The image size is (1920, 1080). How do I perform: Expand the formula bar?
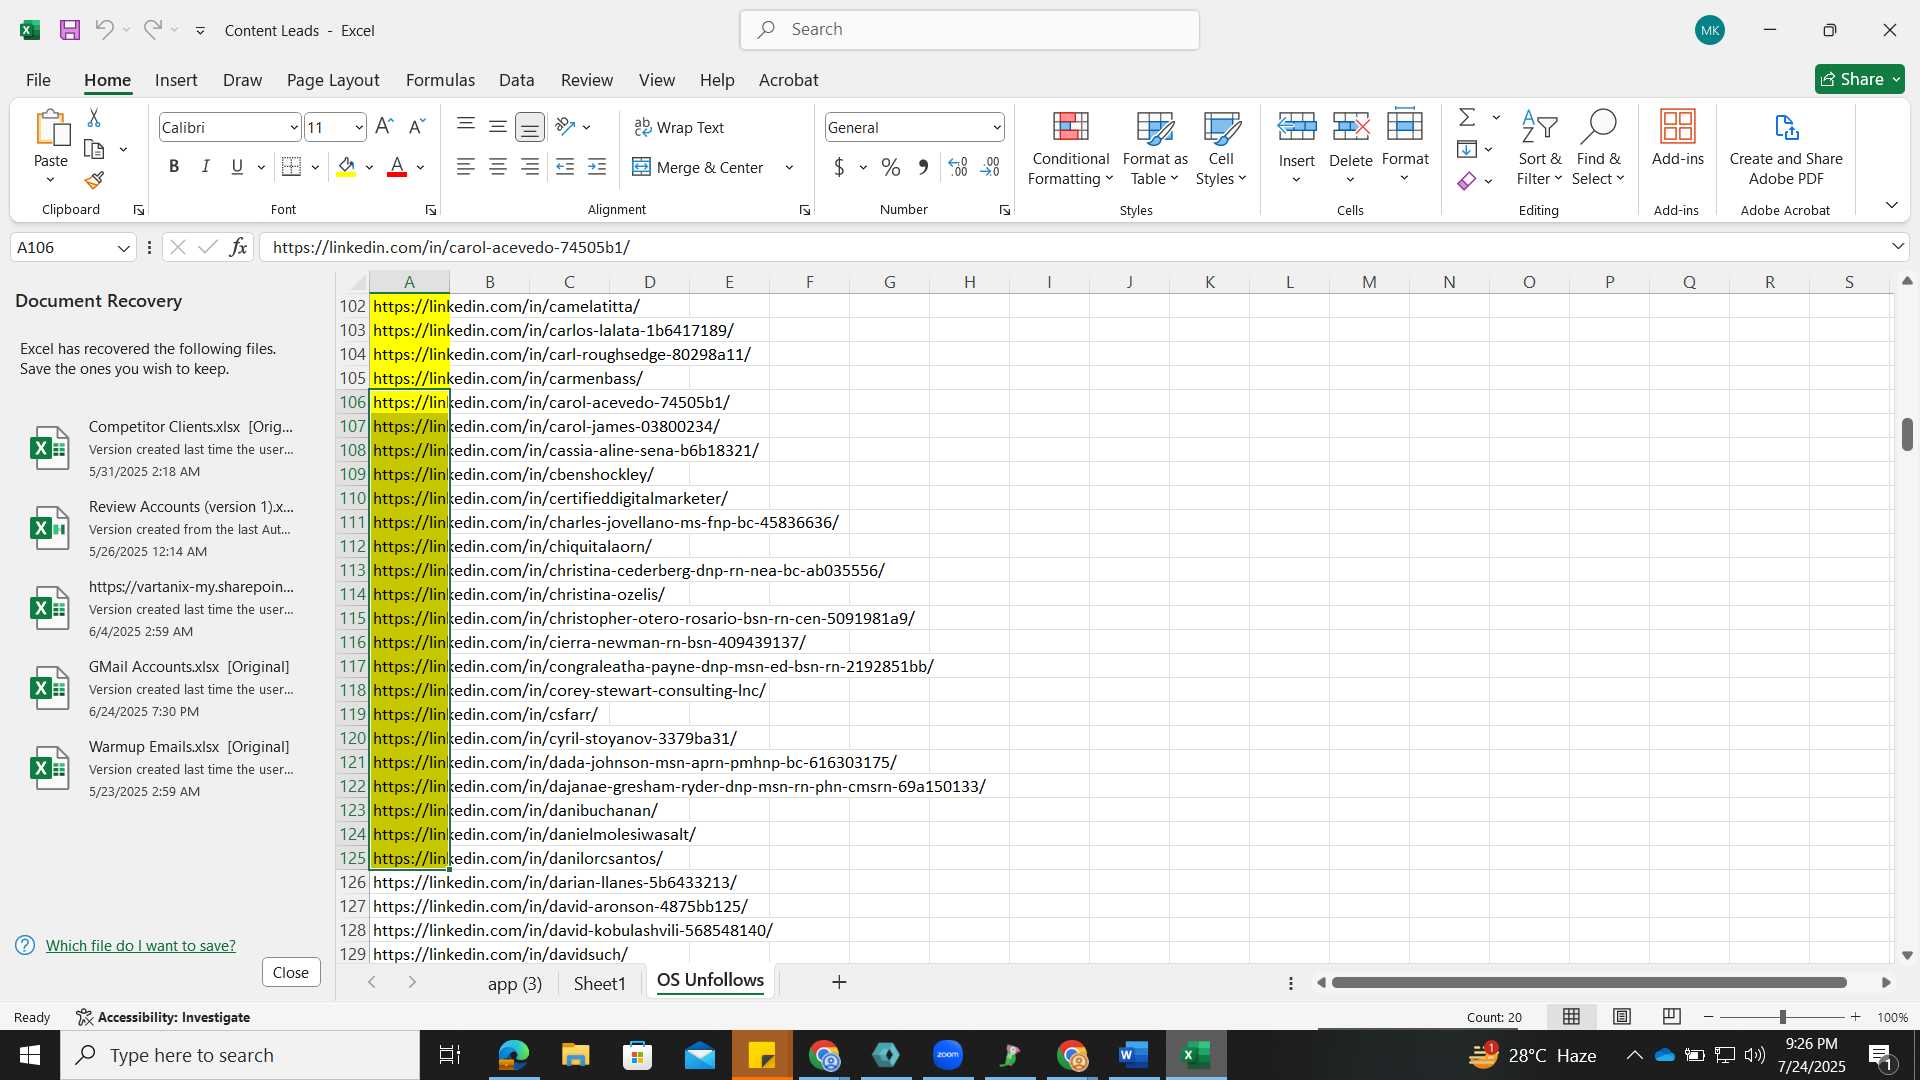(x=1897, y=246)
